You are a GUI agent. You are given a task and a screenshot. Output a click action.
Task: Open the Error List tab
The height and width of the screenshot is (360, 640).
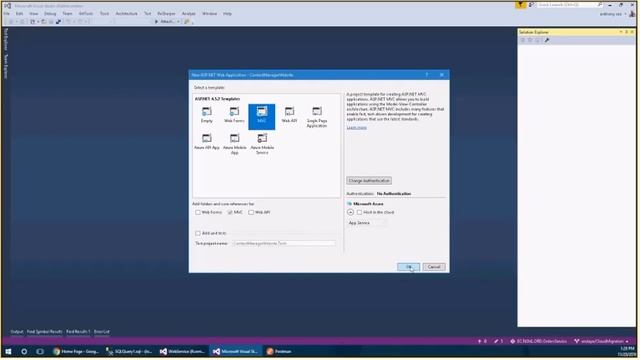(x=102, y=331)
